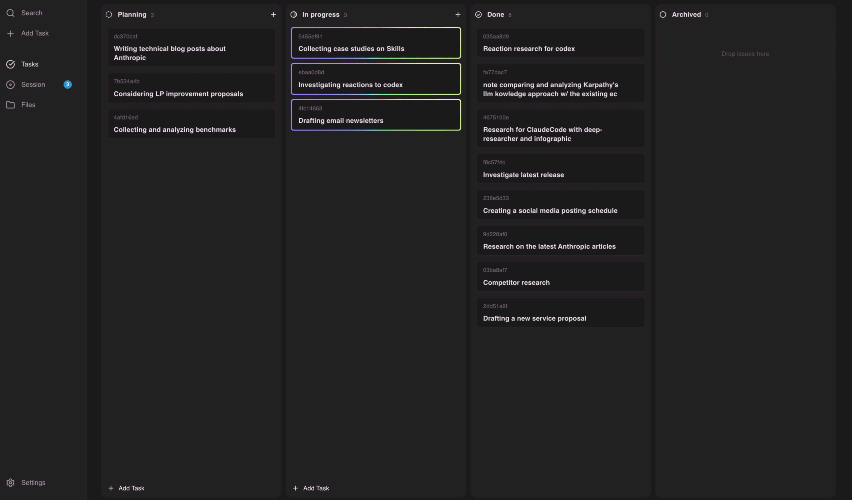
Task: Click the Add Task label at the bottom of the In progress column
Action: 316,488
